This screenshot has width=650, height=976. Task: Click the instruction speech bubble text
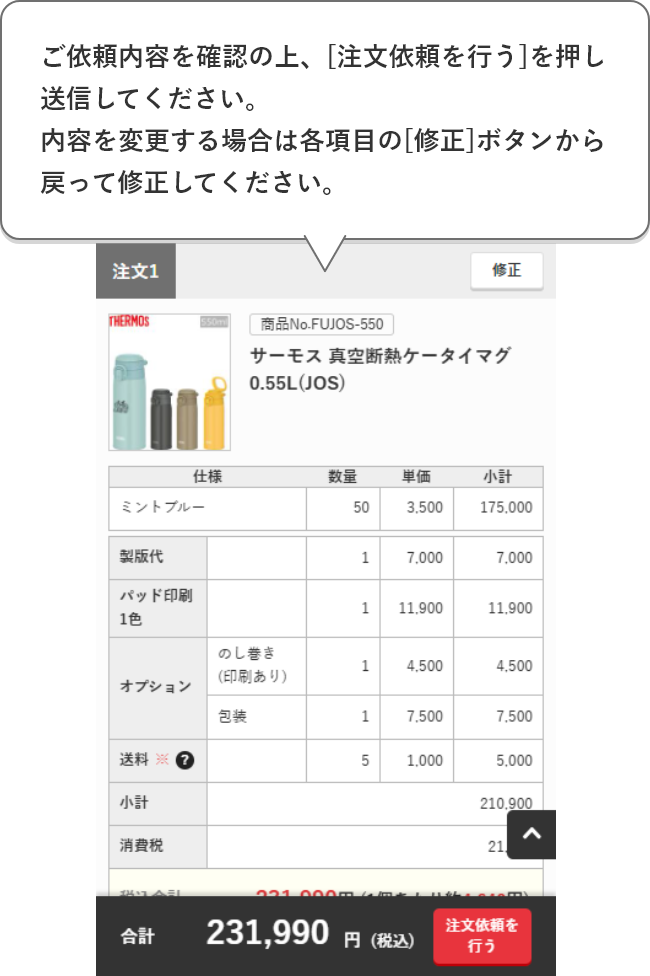(320, 120)
